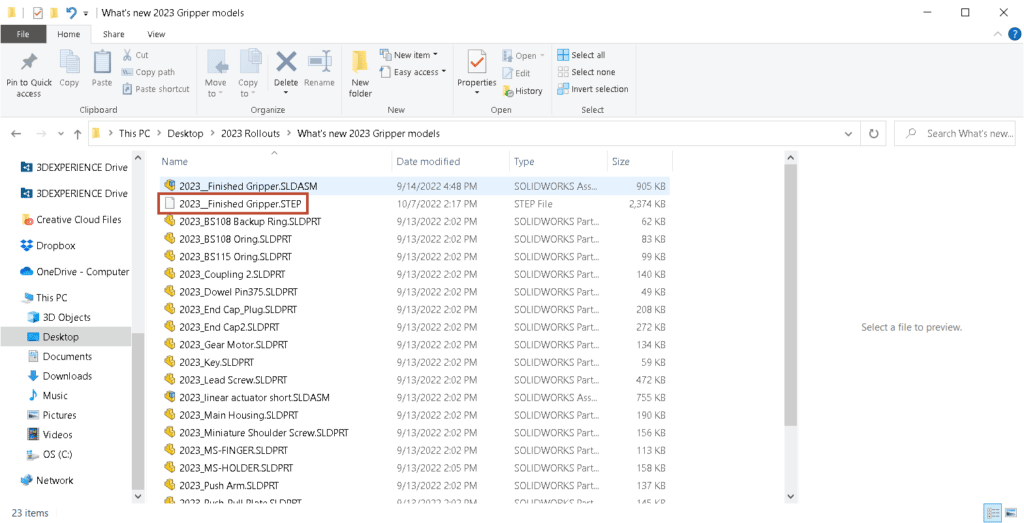
Task: Switch to the View tab
Action: (x=156, y=34)
